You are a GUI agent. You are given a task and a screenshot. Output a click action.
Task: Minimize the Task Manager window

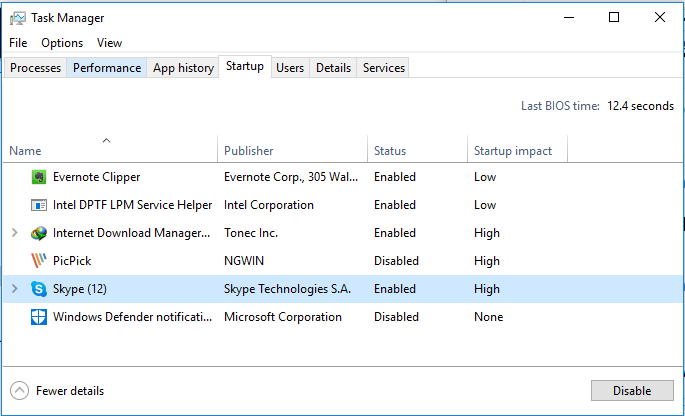pyautogui.click(x=569, y=17)
